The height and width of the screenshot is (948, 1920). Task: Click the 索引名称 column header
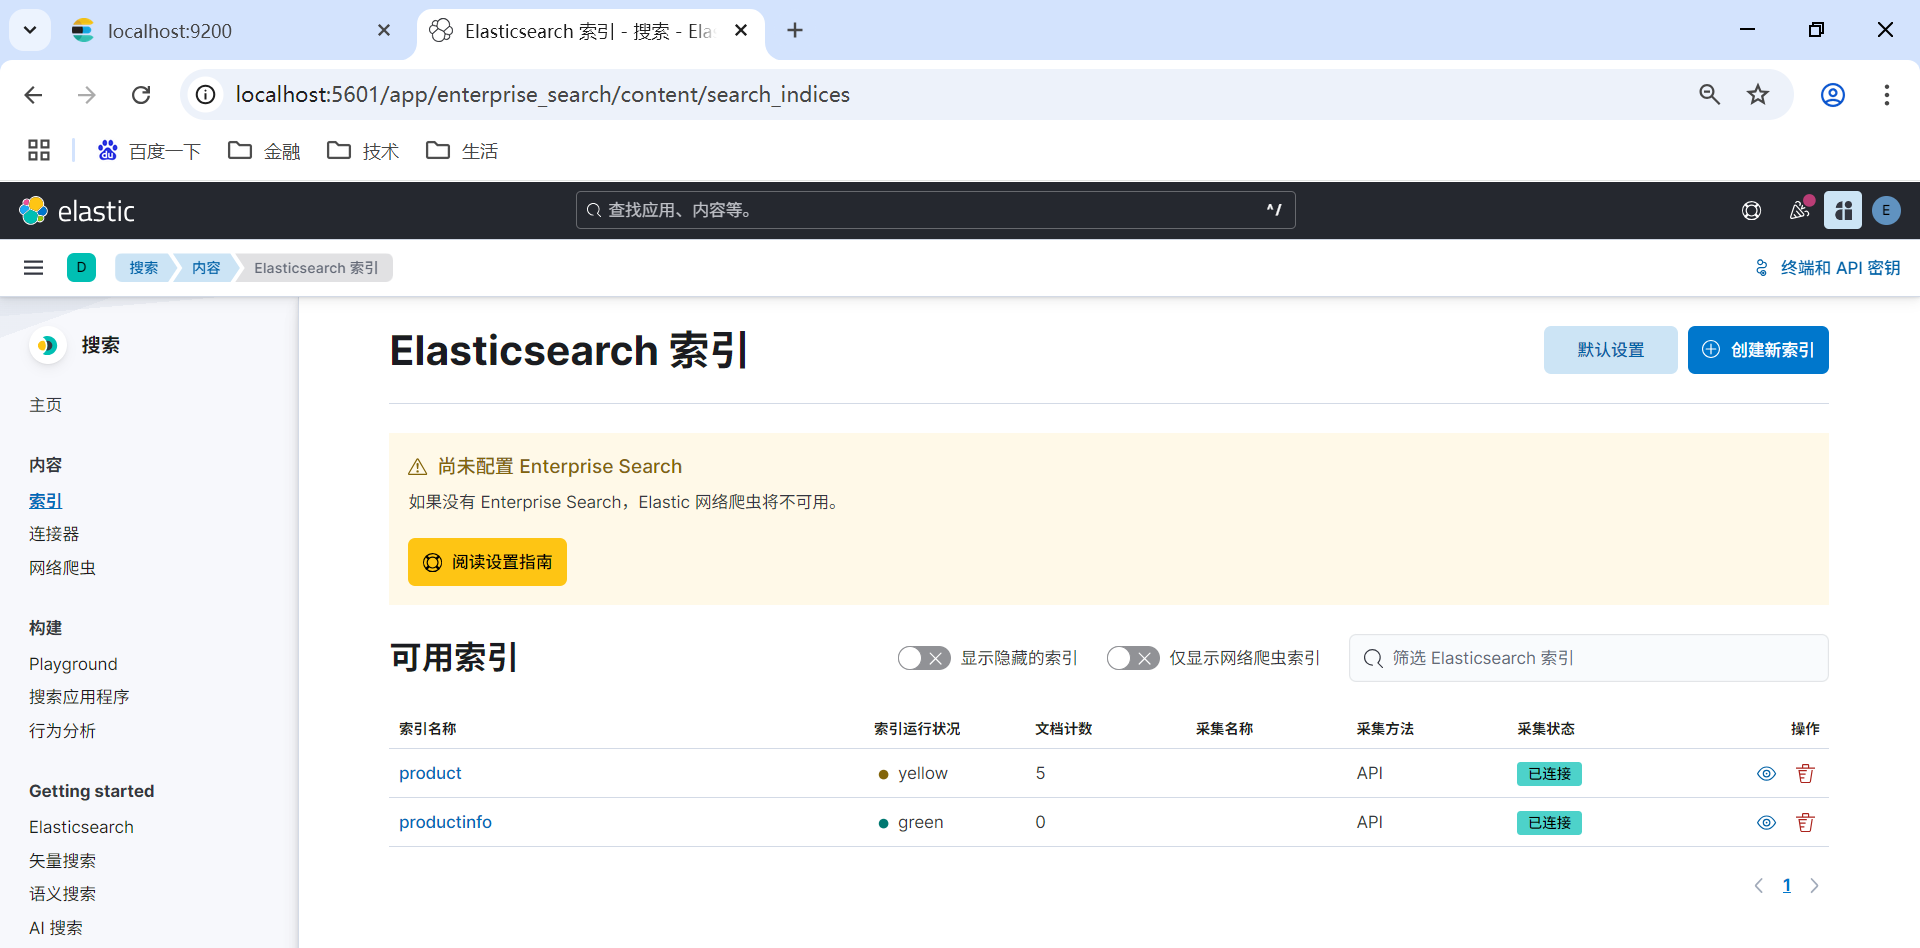pyautogui.click(x=428, y=729)
